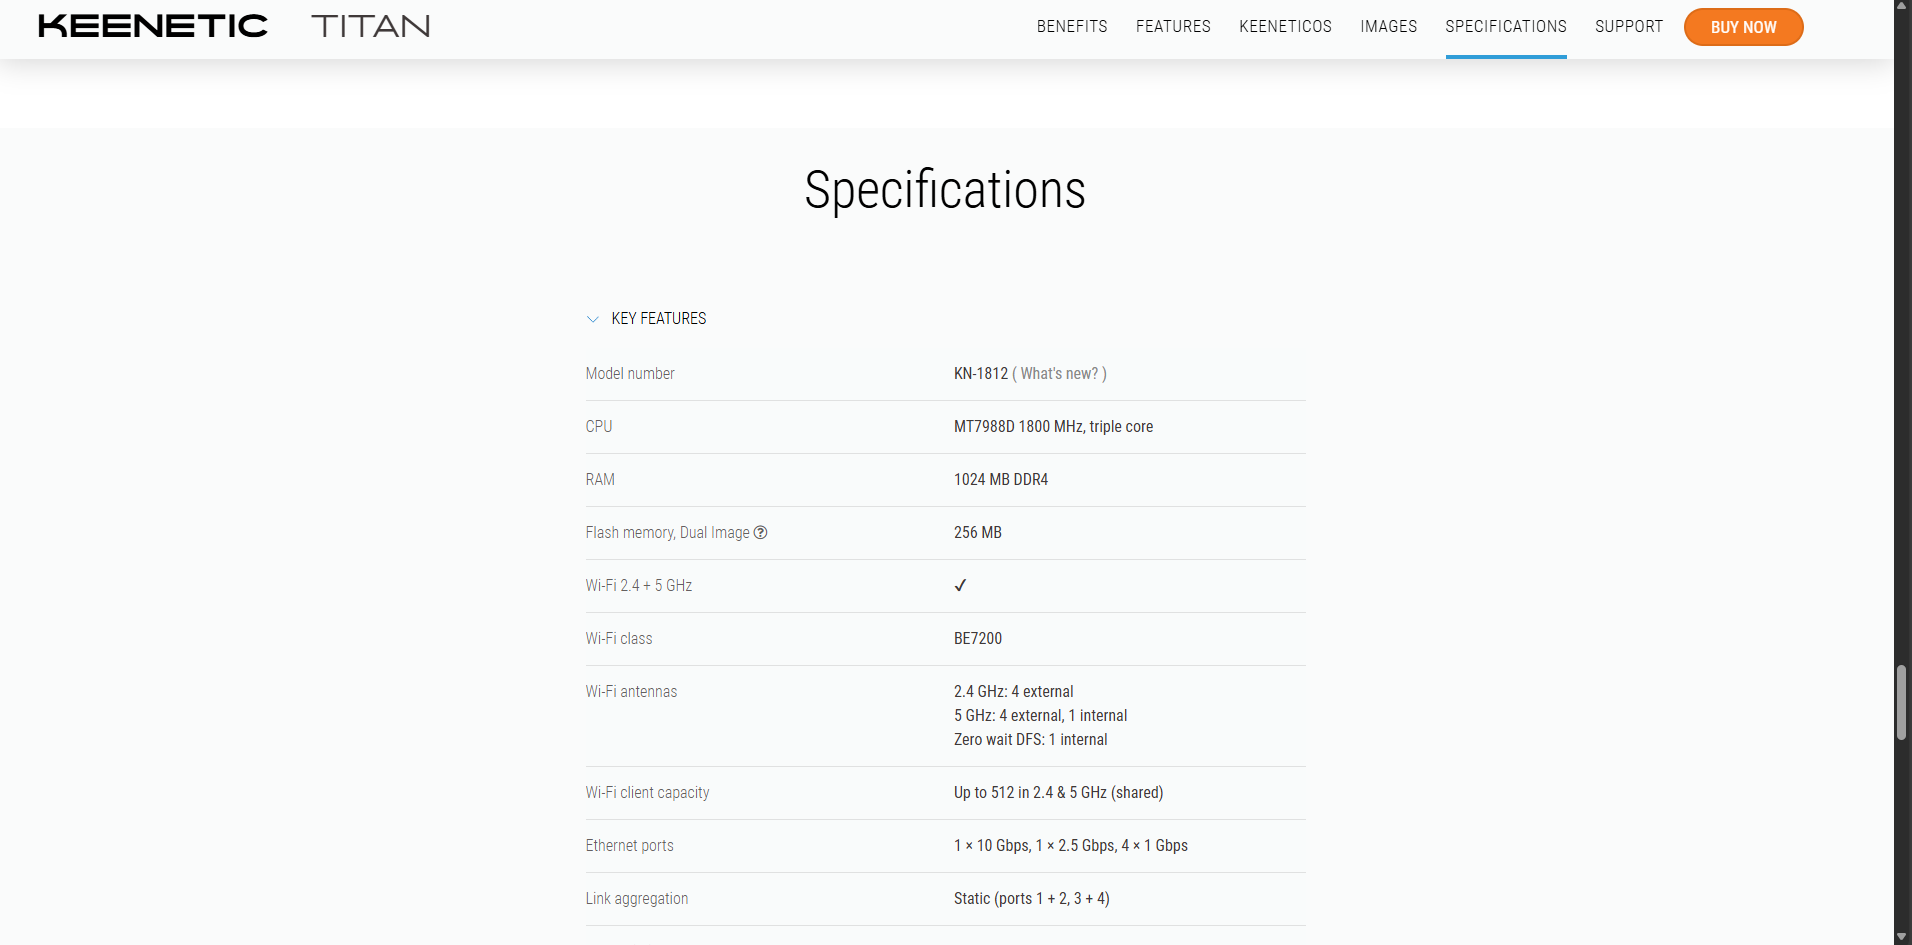Click the Wi-Fi 2.4 + 5 GHz checkmark
Screen dimensions: 1912x945
pos(960,586)
